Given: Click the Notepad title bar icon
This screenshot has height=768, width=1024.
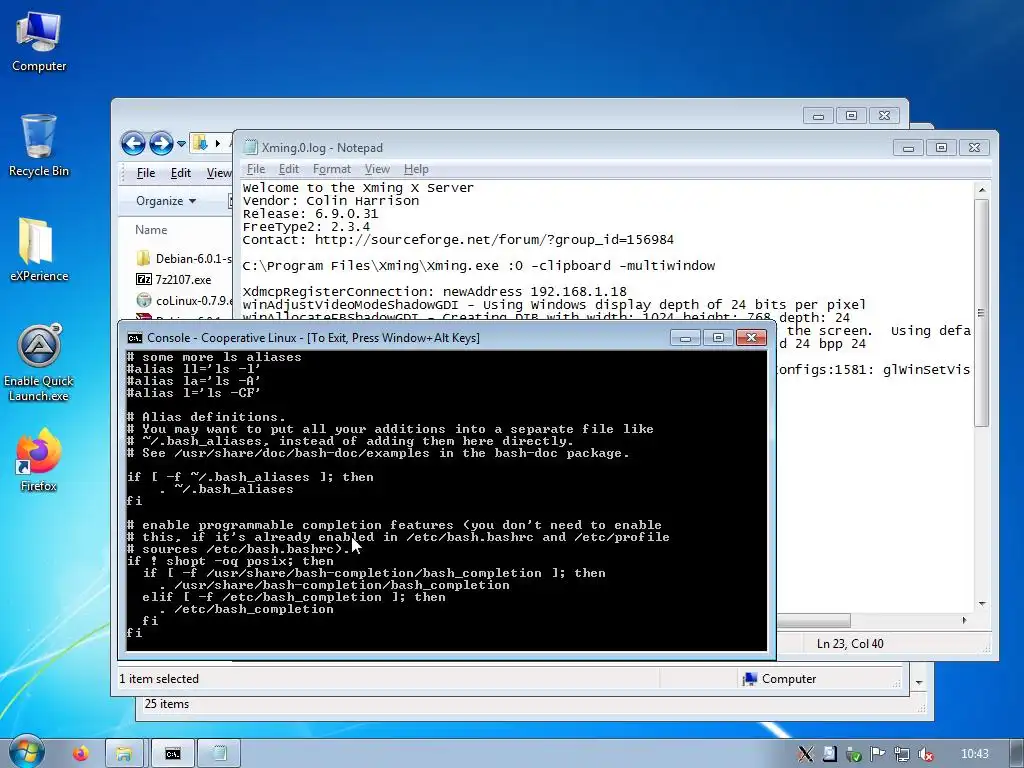Looking at the screenshot, I should (x=250, y=148).
